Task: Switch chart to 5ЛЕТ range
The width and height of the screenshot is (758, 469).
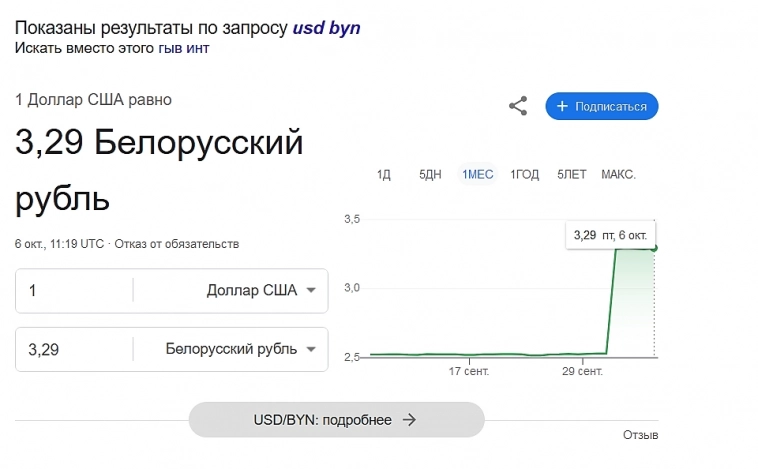Action: click(572, 175)
